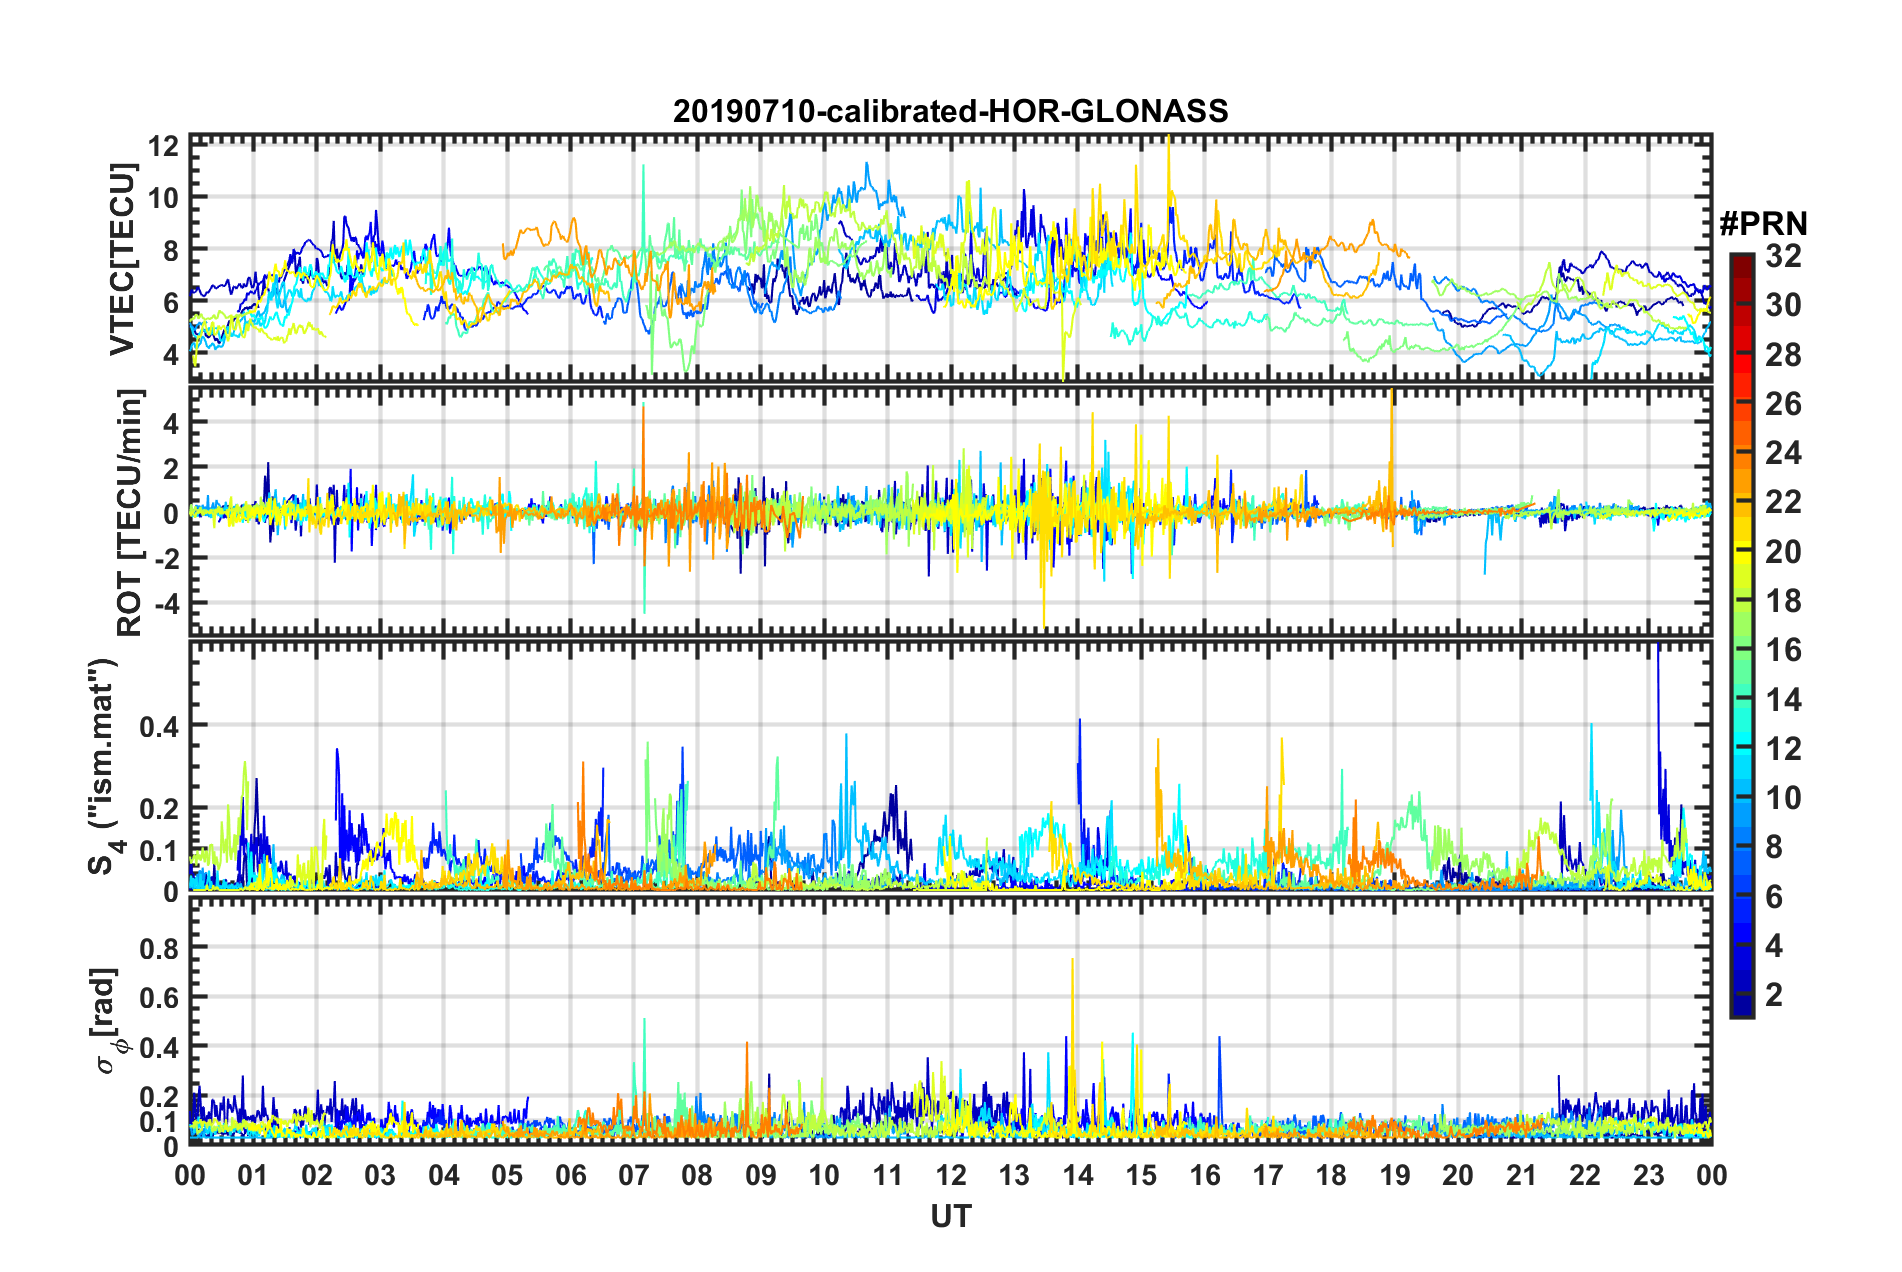The image size is (1902, 1272).
Task: Click the "09" hour tick label
Action: click(761, 1175)
